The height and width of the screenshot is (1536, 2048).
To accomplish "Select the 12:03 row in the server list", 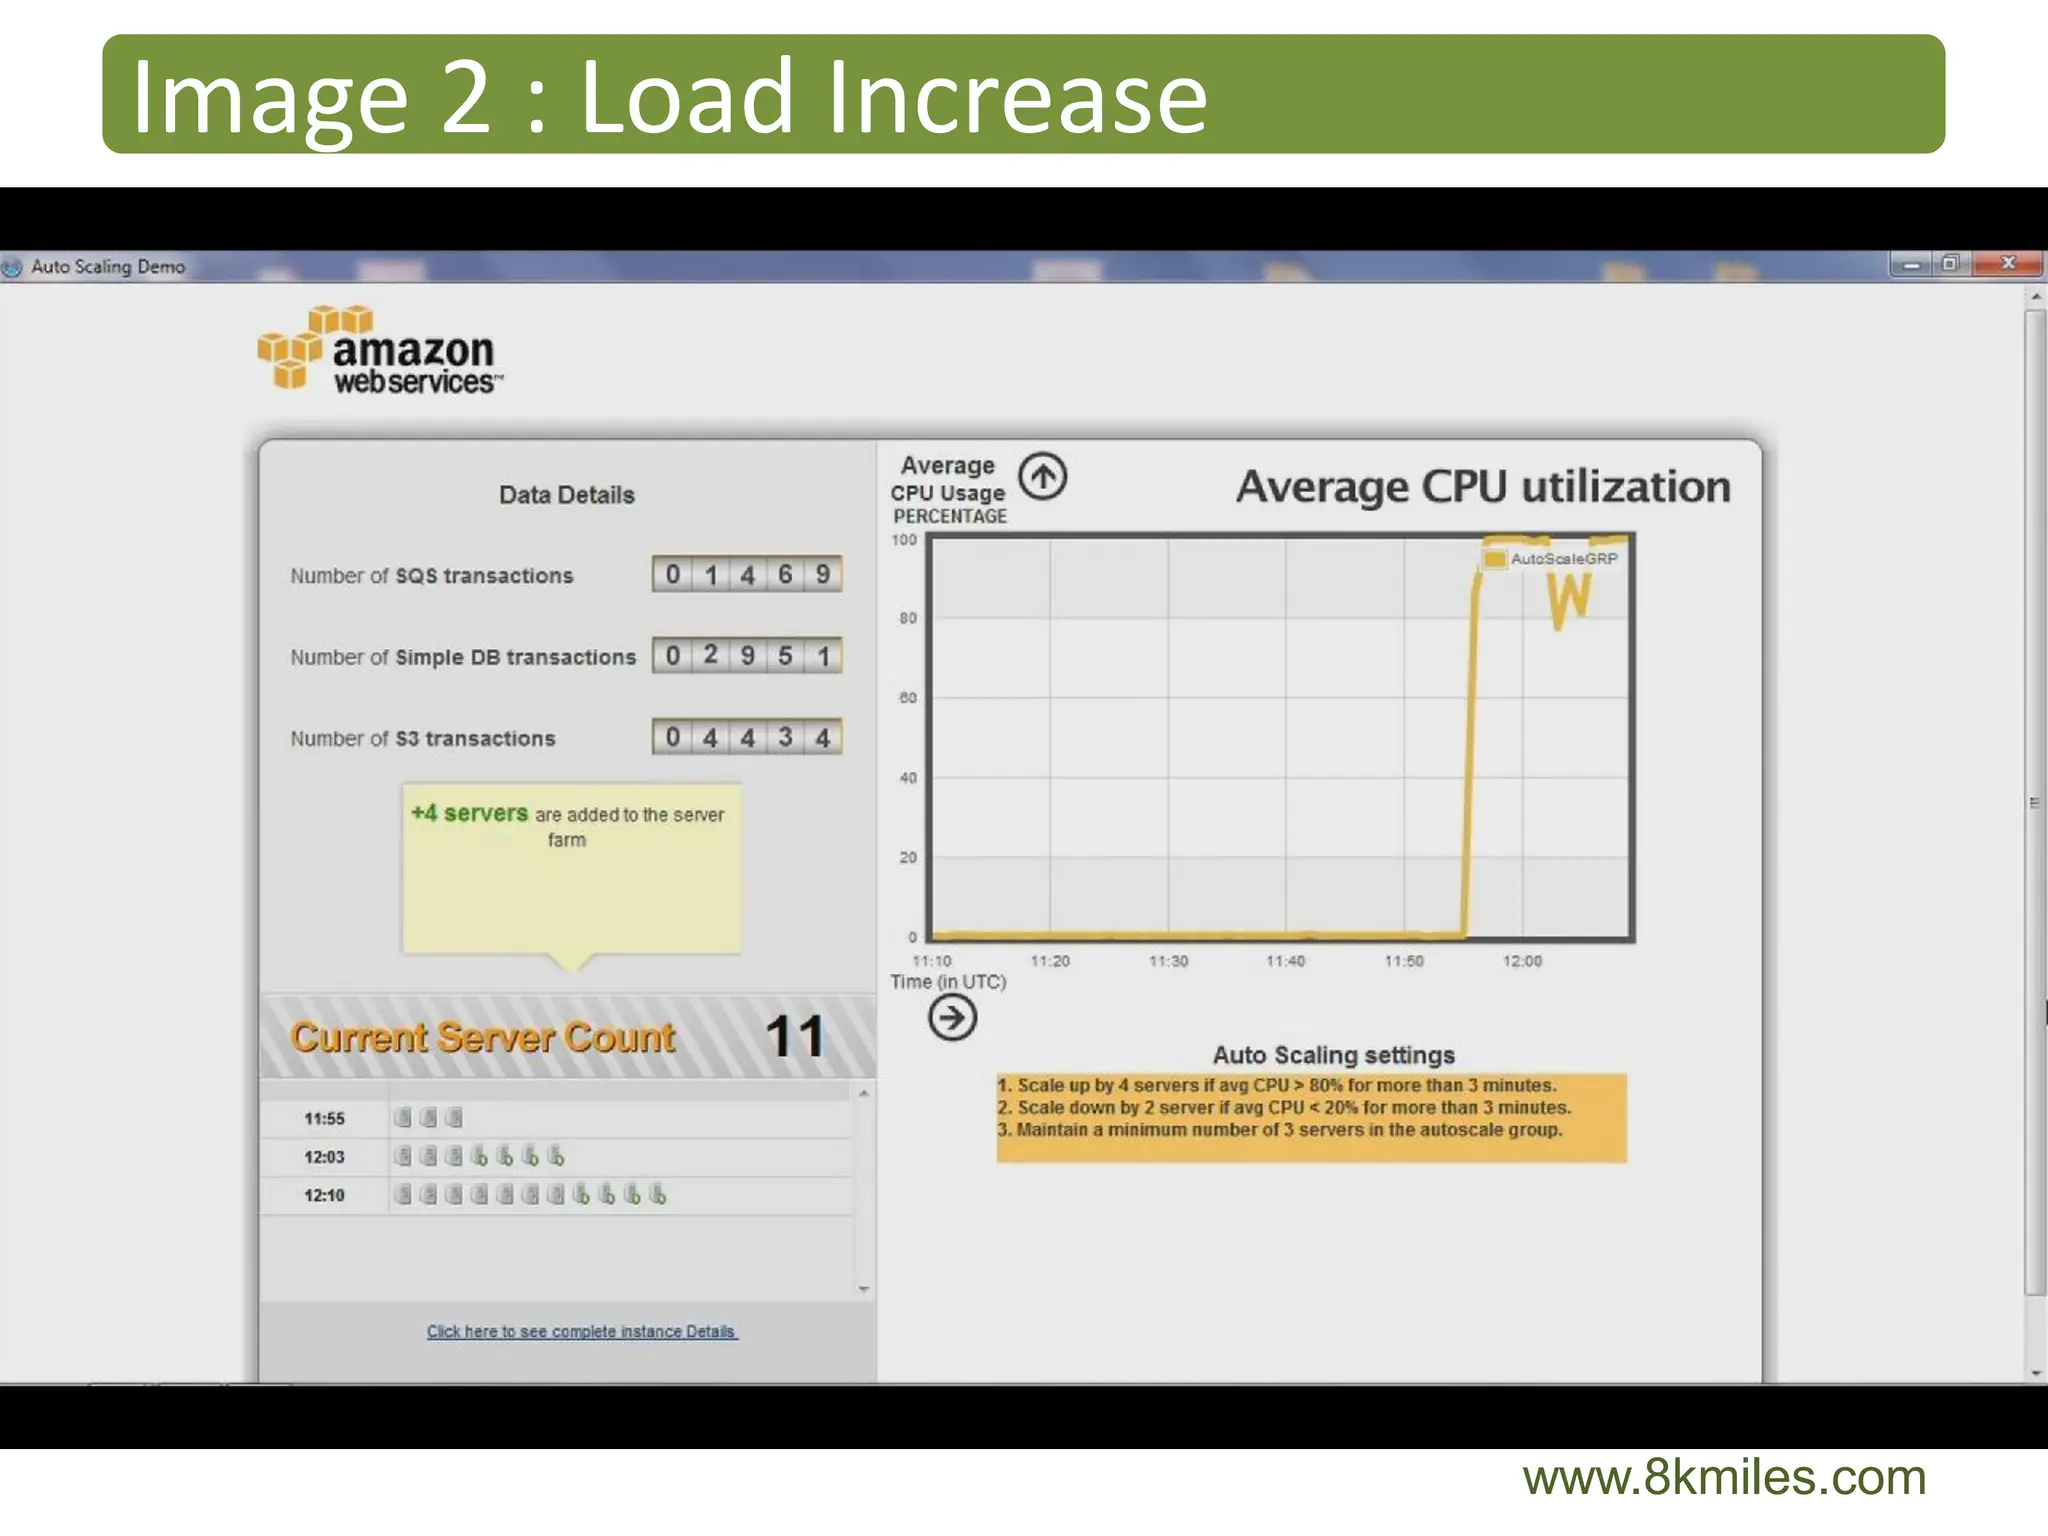I will 556,1157.
